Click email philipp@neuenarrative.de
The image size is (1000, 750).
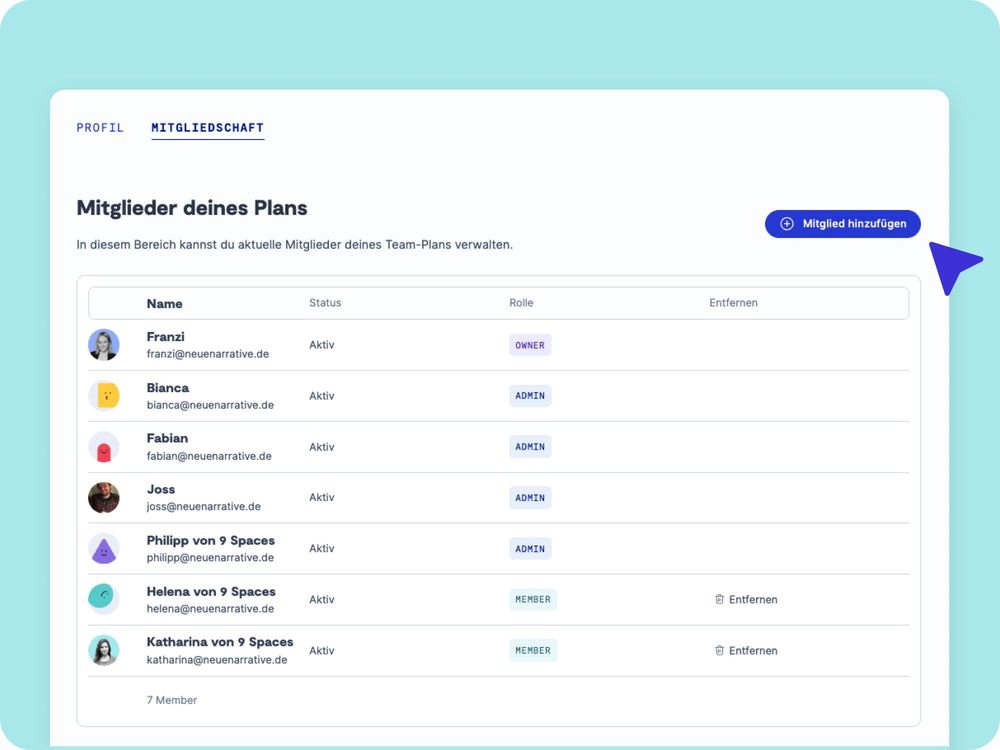(x=210, y=557)
